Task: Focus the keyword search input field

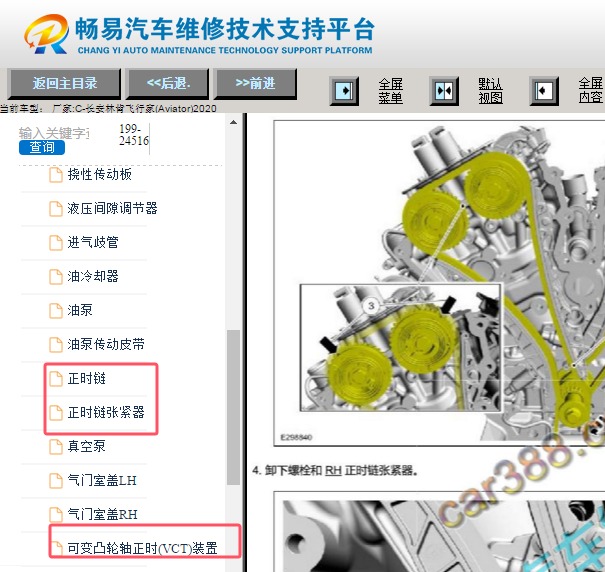Action: (x=54, y=133)
